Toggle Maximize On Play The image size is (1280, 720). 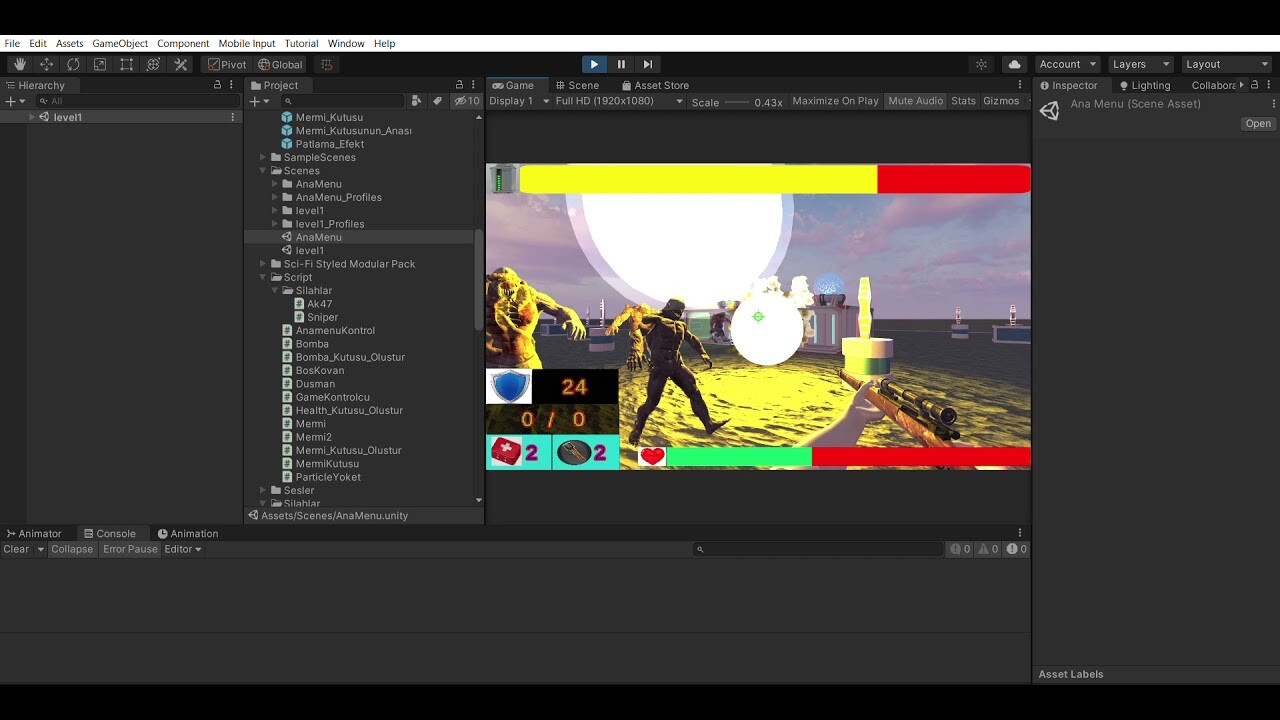(x=835, y=101)
